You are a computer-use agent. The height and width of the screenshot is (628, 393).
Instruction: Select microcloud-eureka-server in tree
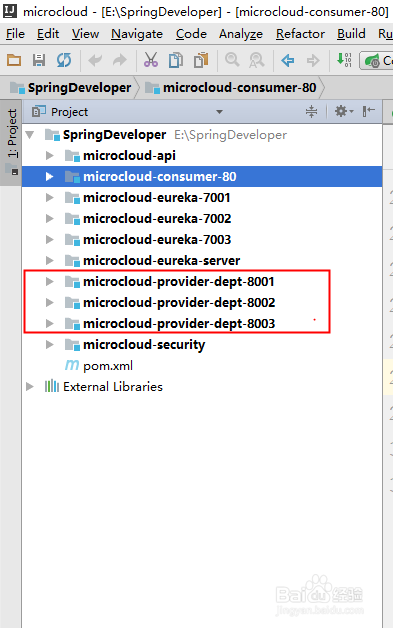coord(202,260)
